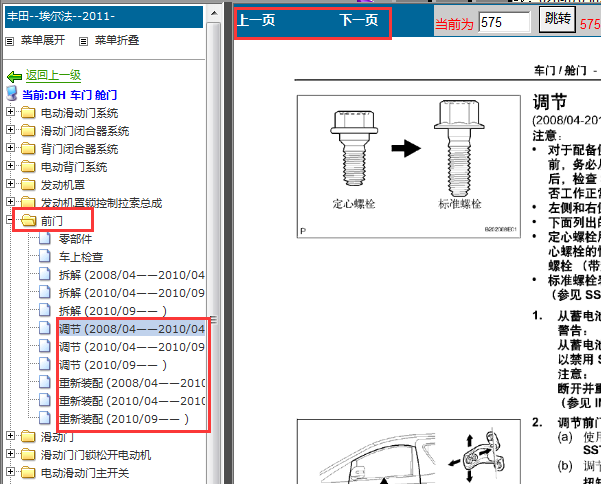Click the centering bolt and standard bolt illustration
601x484 pixels.
tap(409, 166)
